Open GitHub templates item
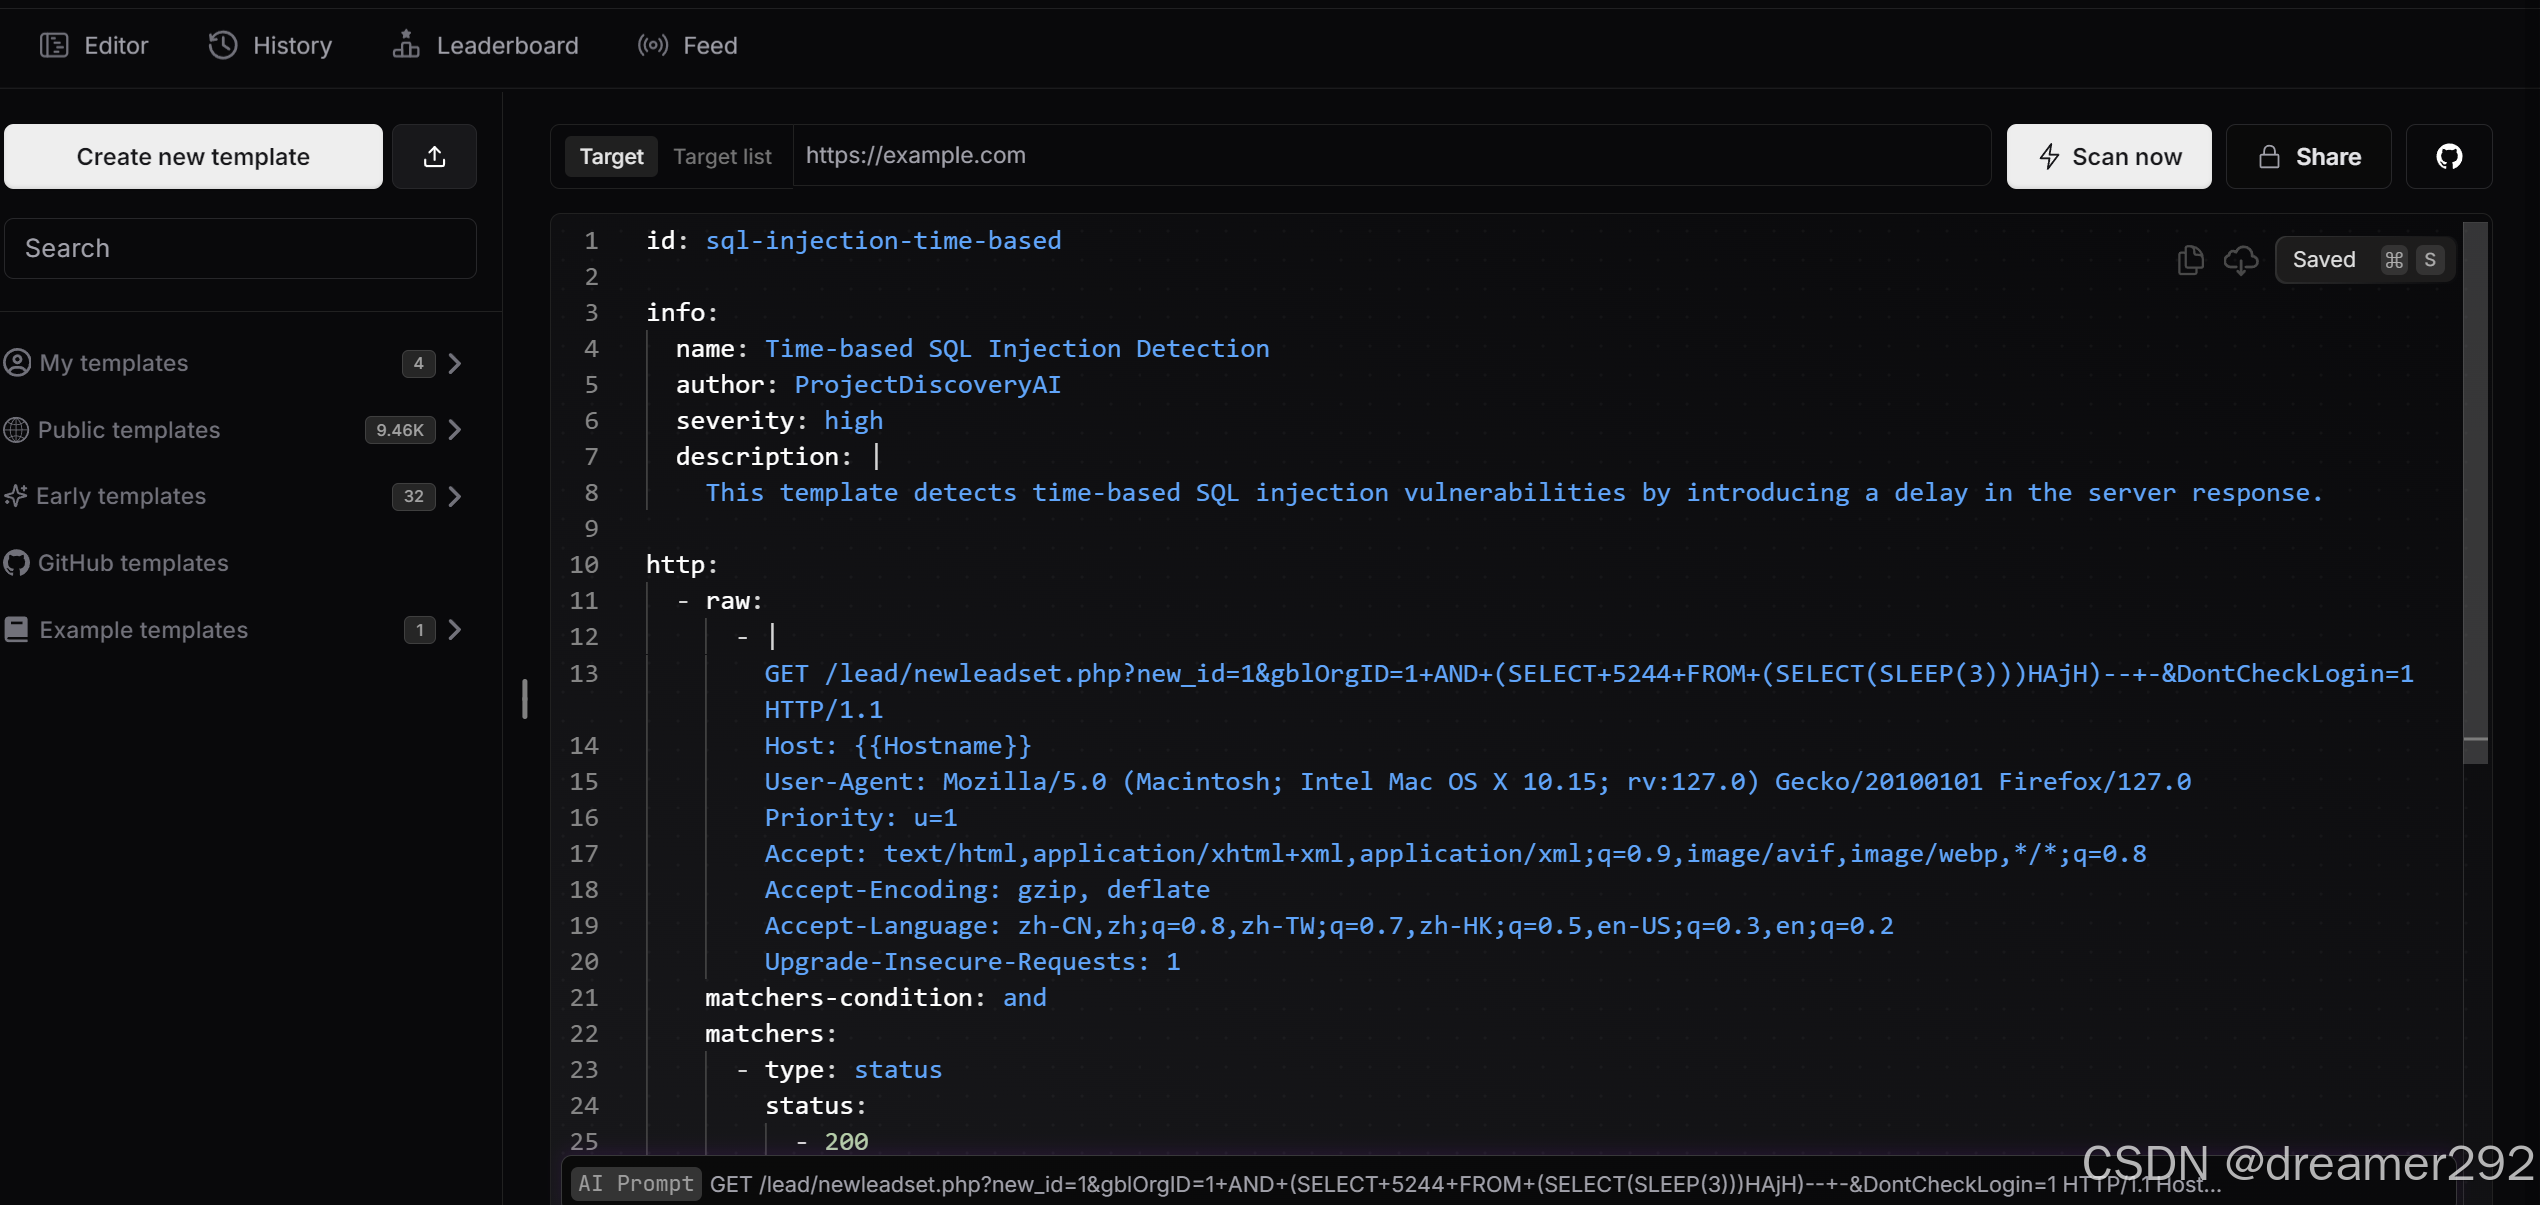Screen dimensions: 2540x1205 click(x=133, y=563)
